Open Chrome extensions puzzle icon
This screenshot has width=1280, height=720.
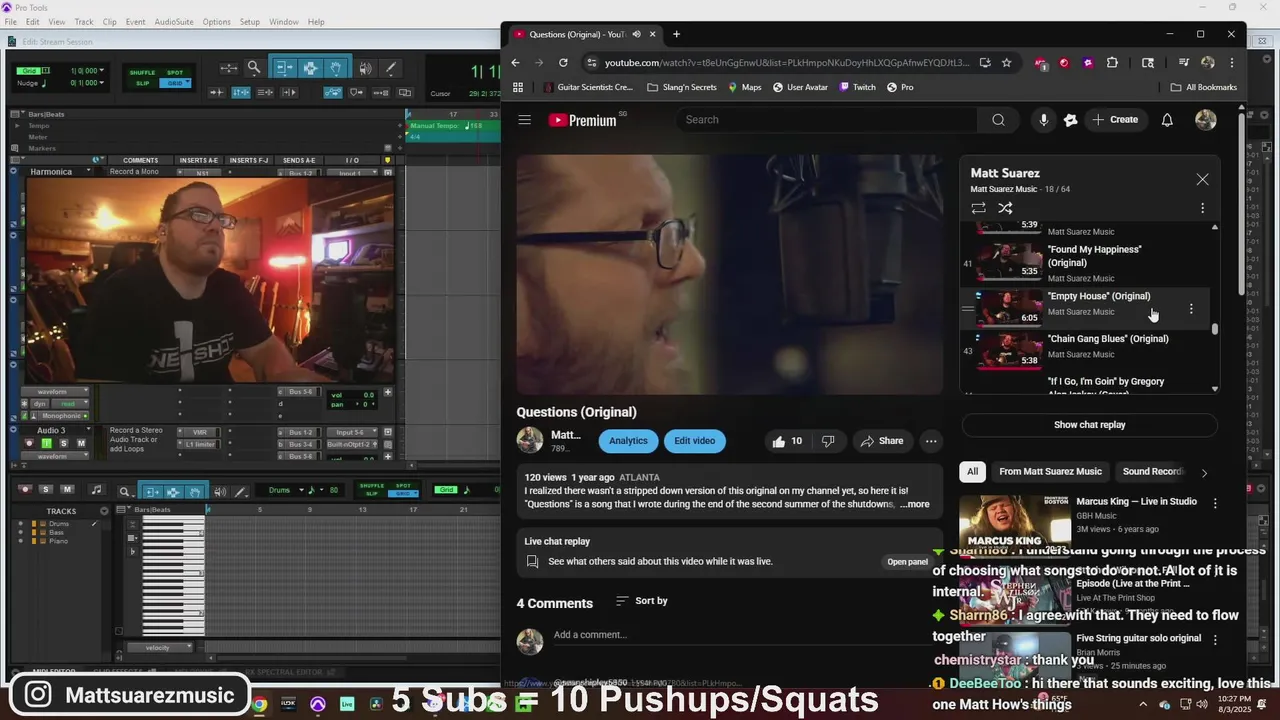tap(1112, 62)
